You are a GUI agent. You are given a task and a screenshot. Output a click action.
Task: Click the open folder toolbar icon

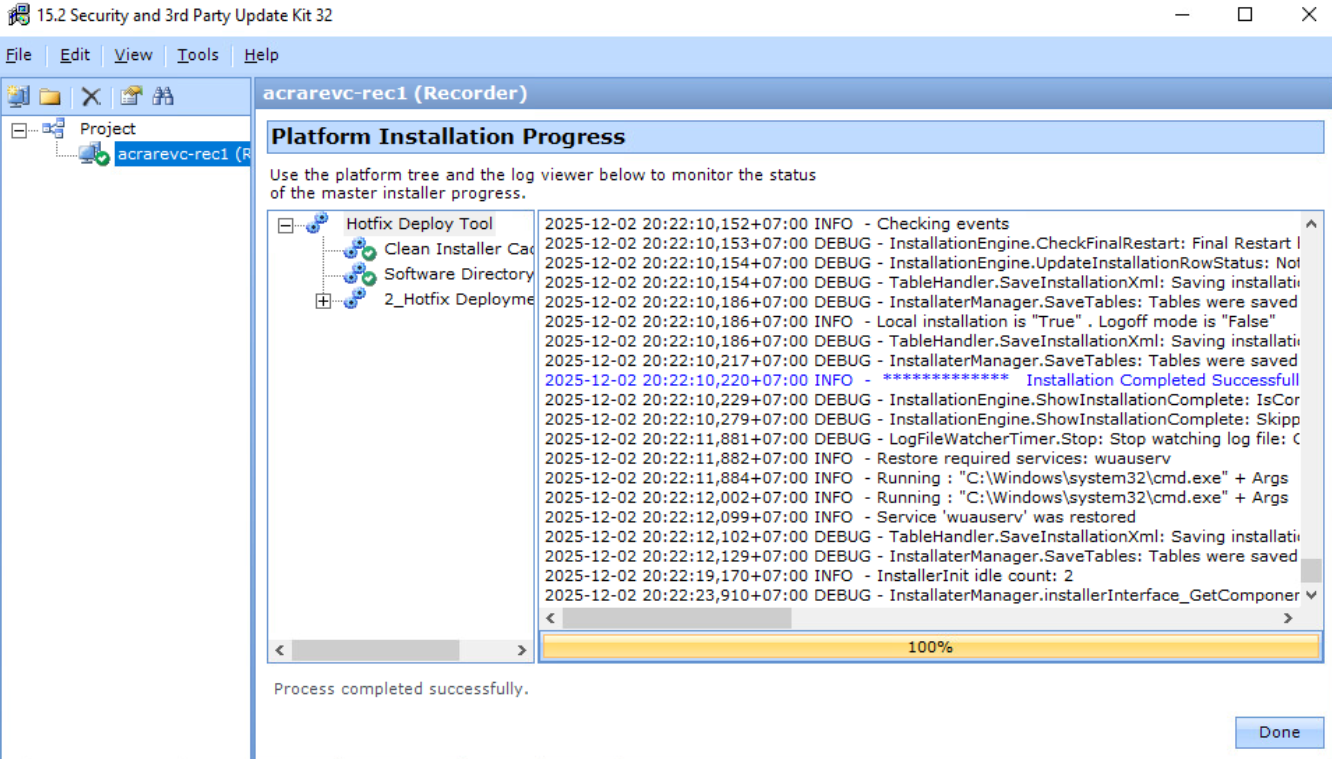coord(50,97)
